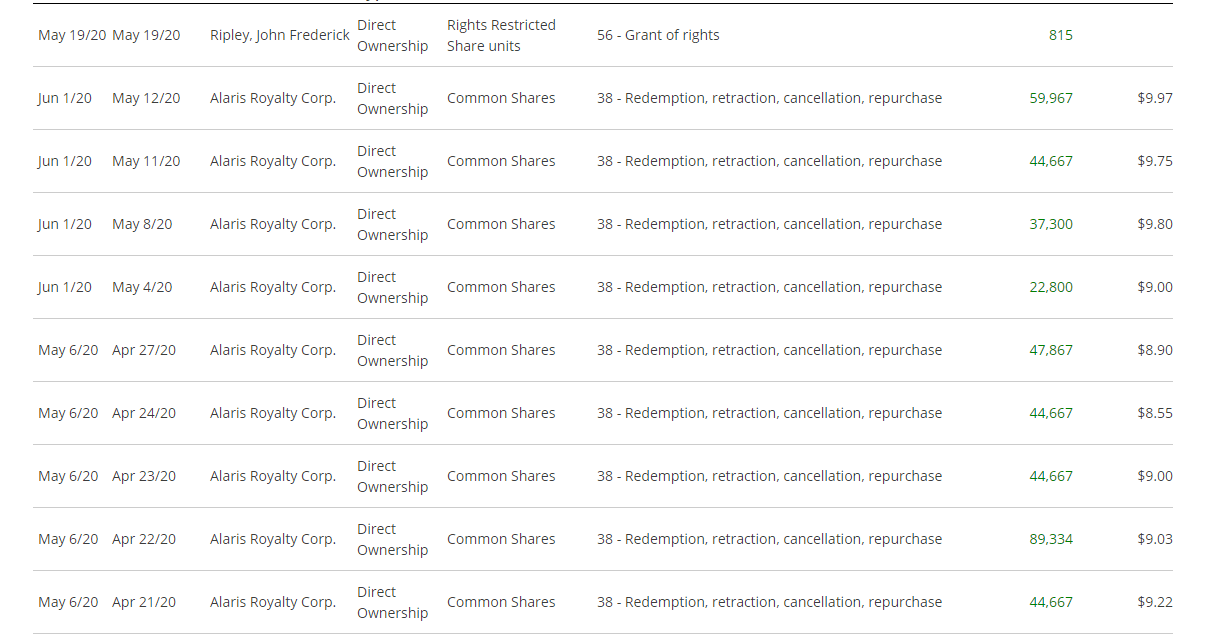Click Alaris Royalty Corp. on Apr 27/20 row
1210x640 pixels.
273,350
